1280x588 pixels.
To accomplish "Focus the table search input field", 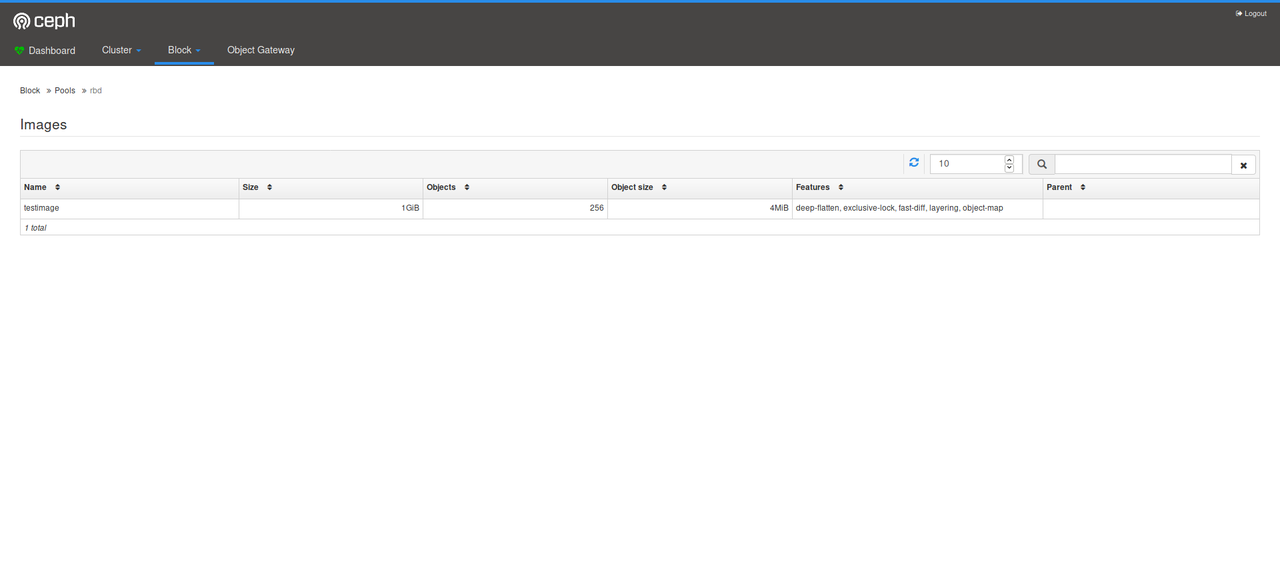I will (x=1142, y=165).
